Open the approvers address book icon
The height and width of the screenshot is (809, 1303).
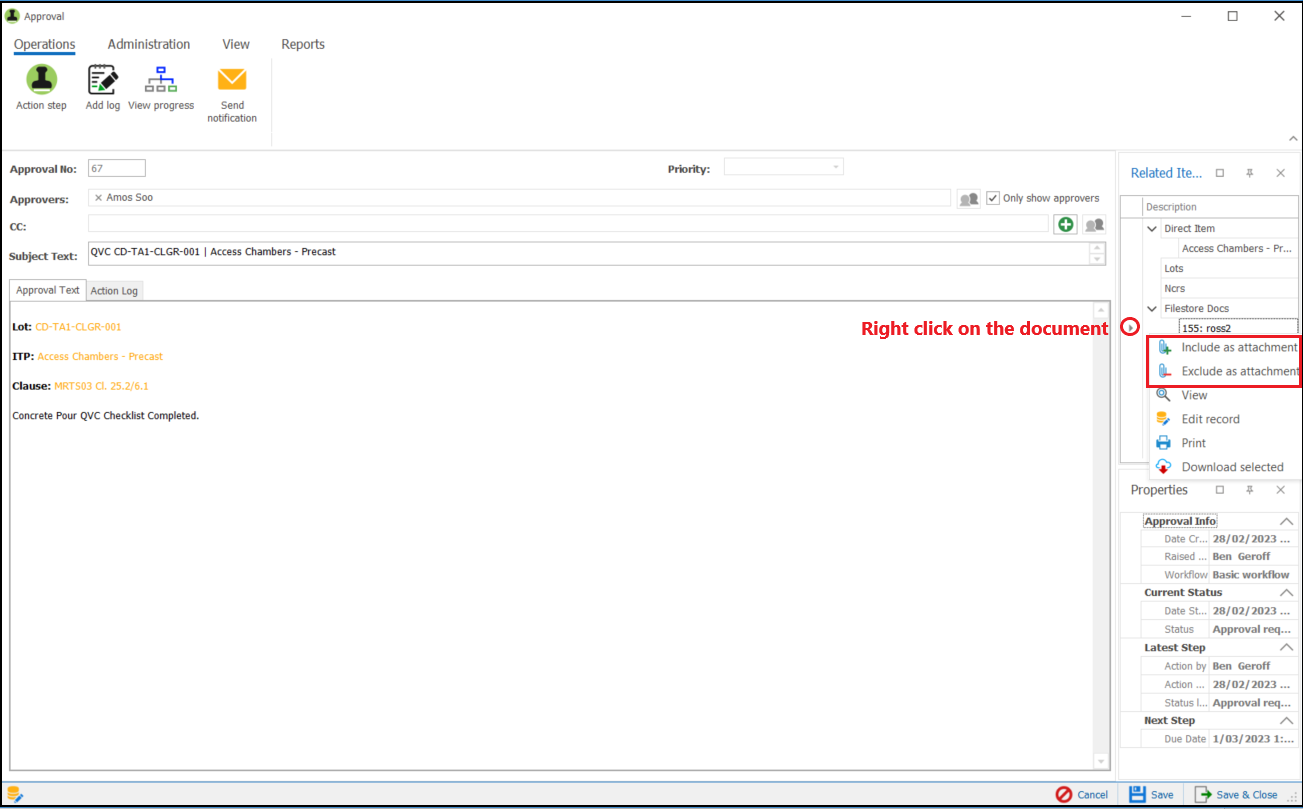tap(967, 198)
